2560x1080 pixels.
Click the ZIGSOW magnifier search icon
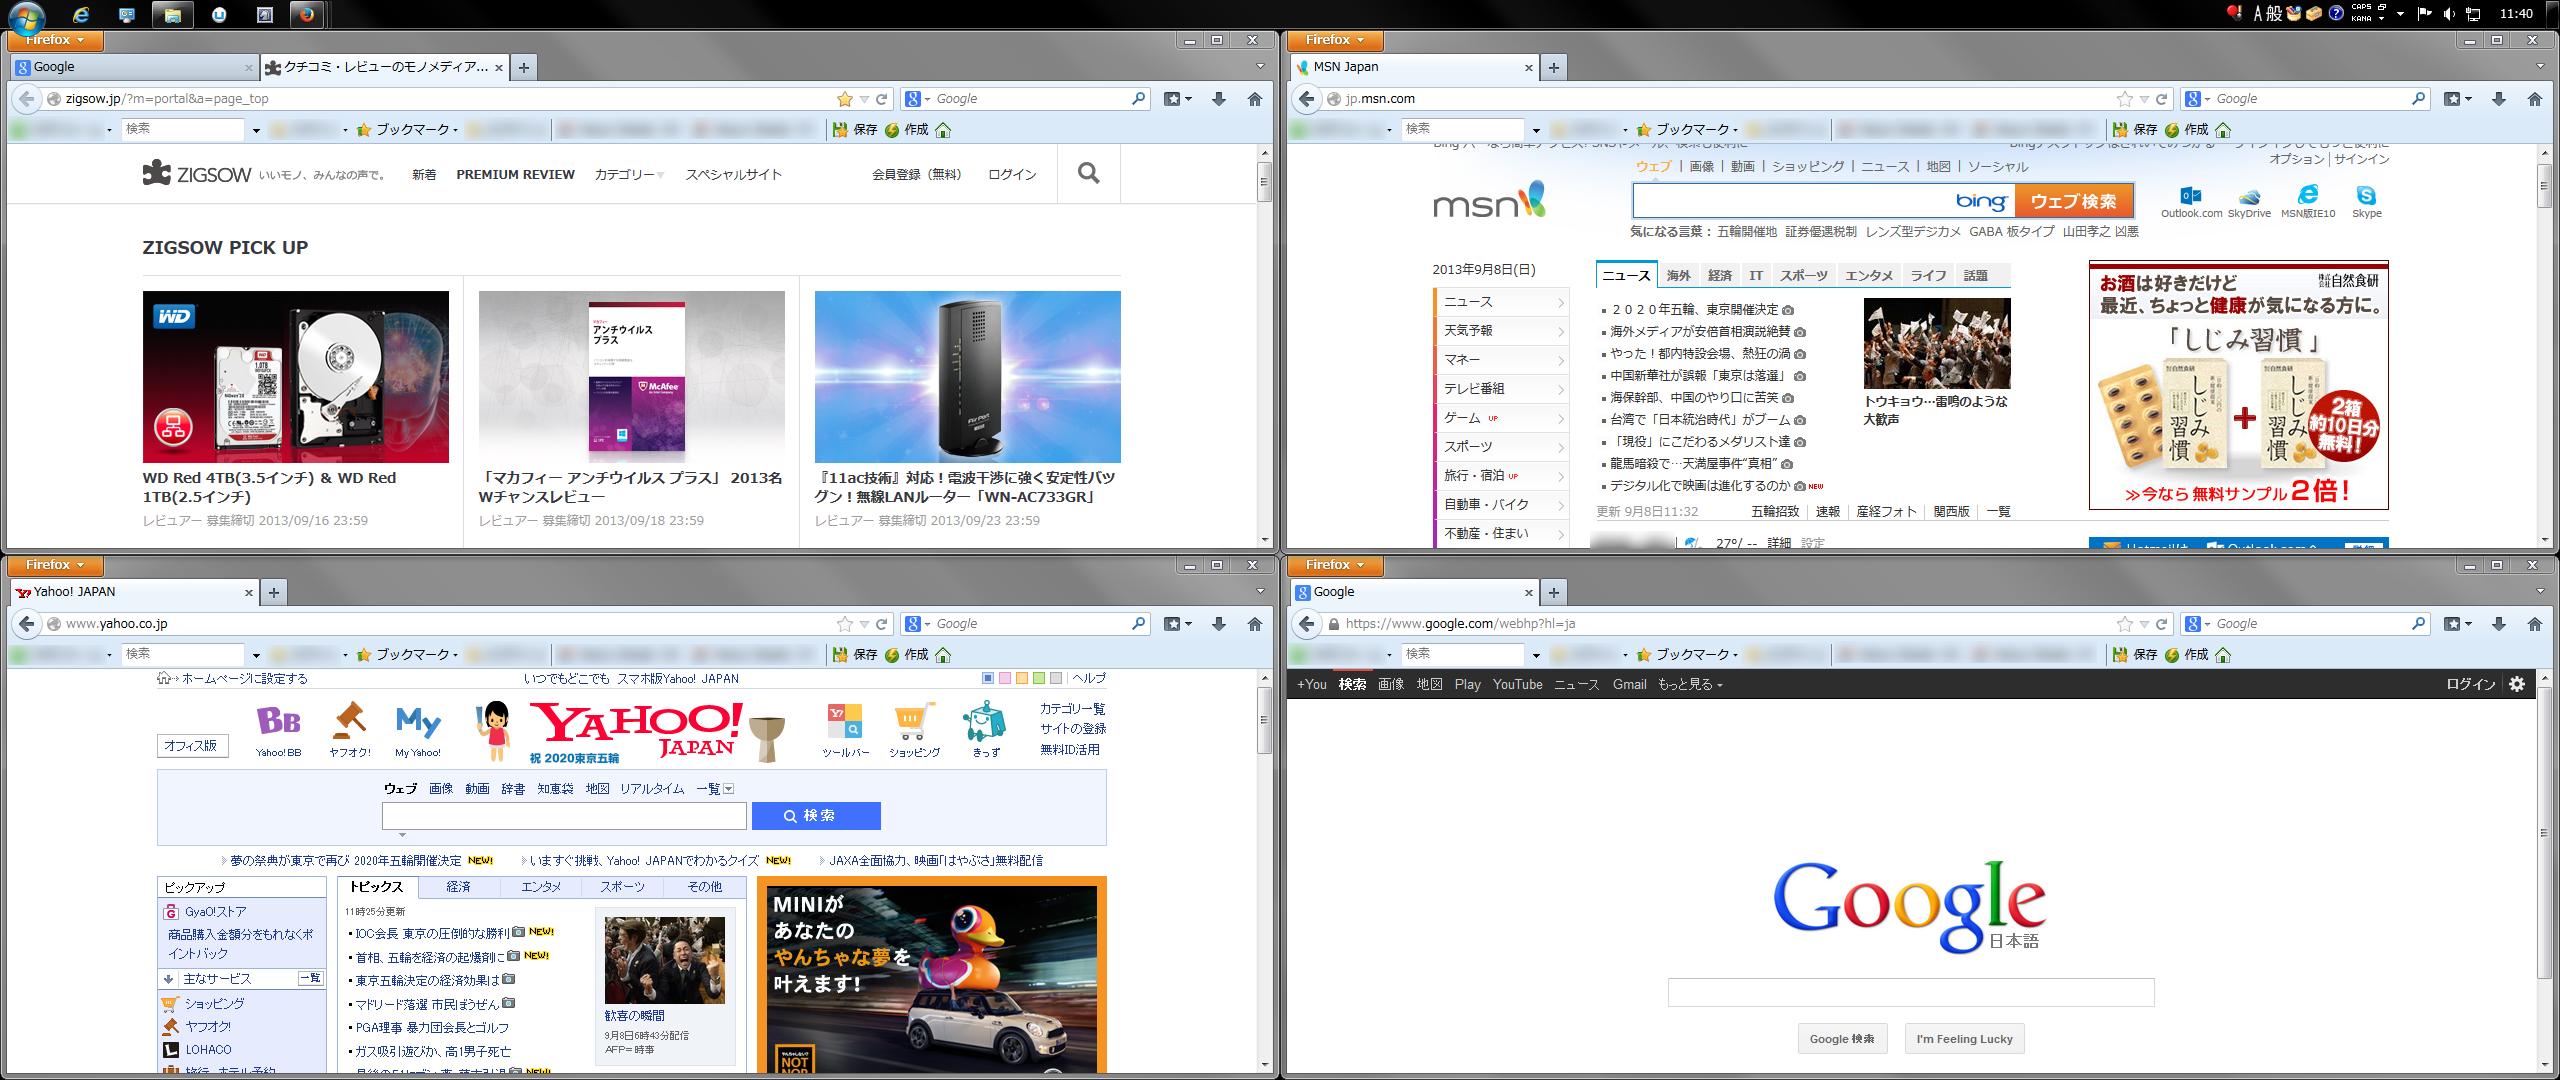[1088, 174]
